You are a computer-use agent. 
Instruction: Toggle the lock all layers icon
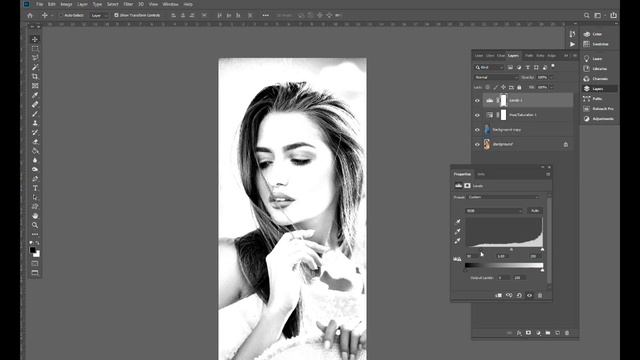519,87
